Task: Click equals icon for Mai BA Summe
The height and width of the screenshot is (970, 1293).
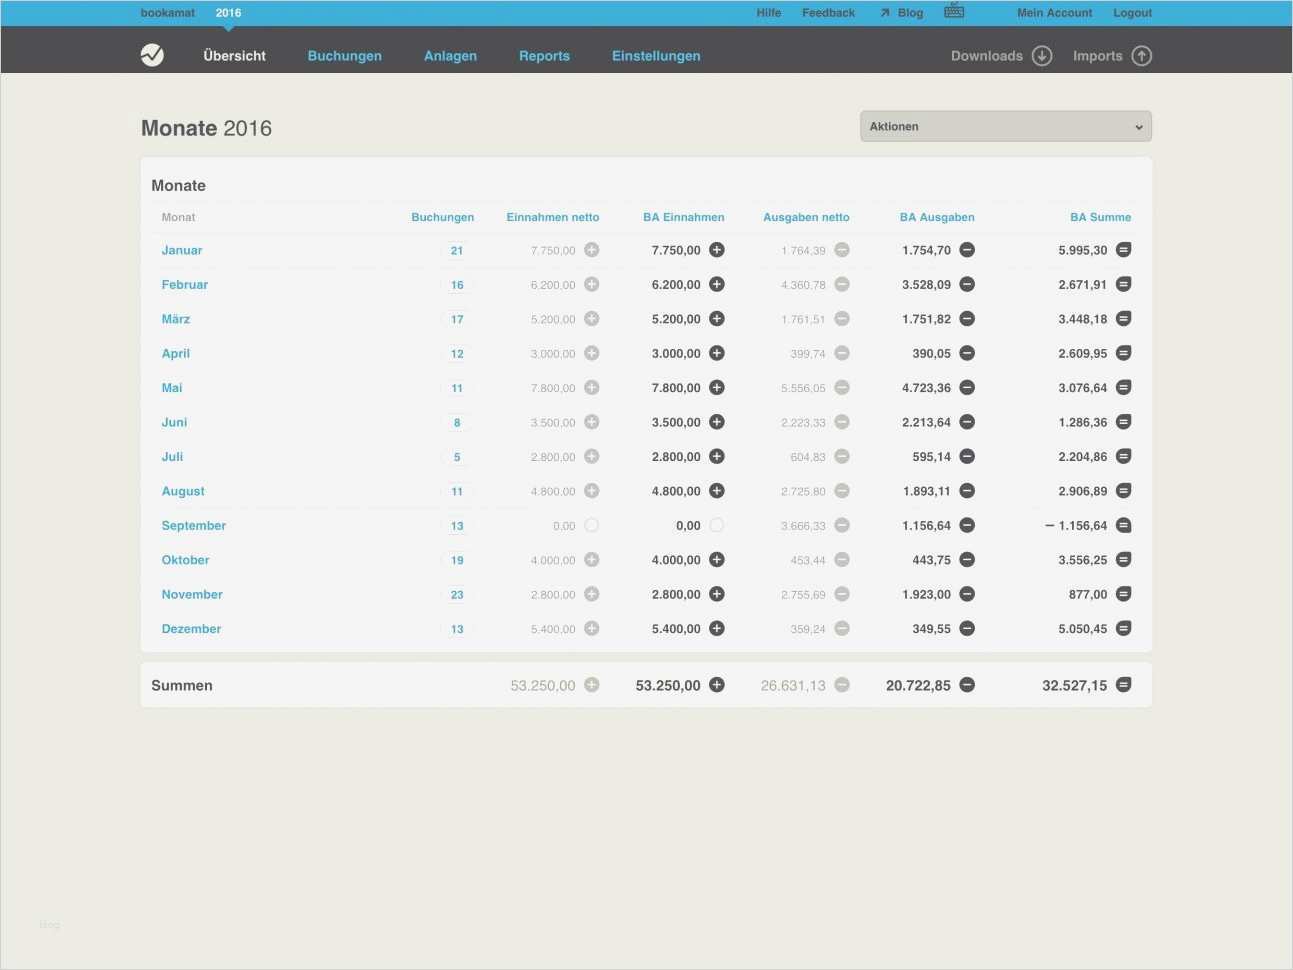Action: (1124, 388)
